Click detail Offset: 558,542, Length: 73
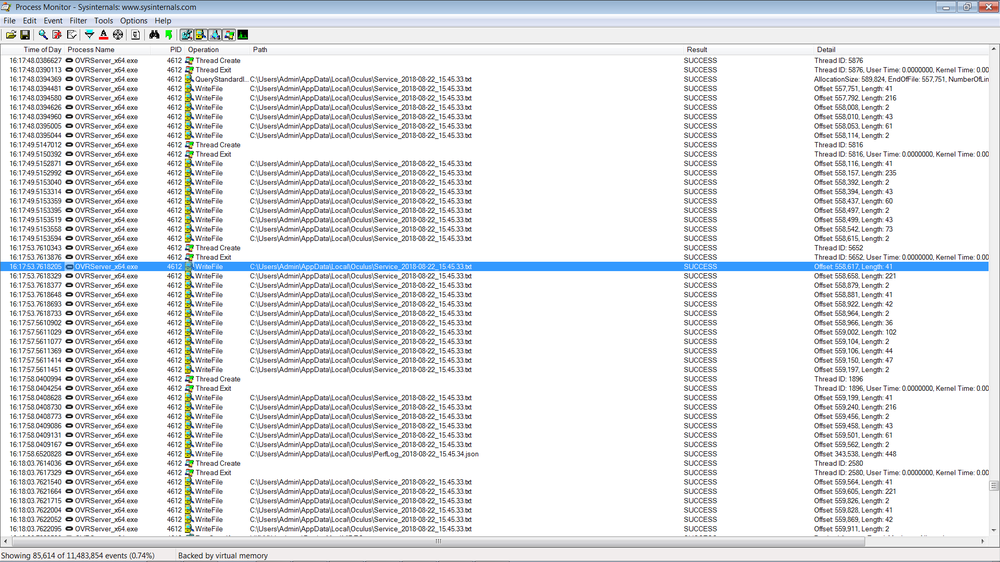 point(853,229)
